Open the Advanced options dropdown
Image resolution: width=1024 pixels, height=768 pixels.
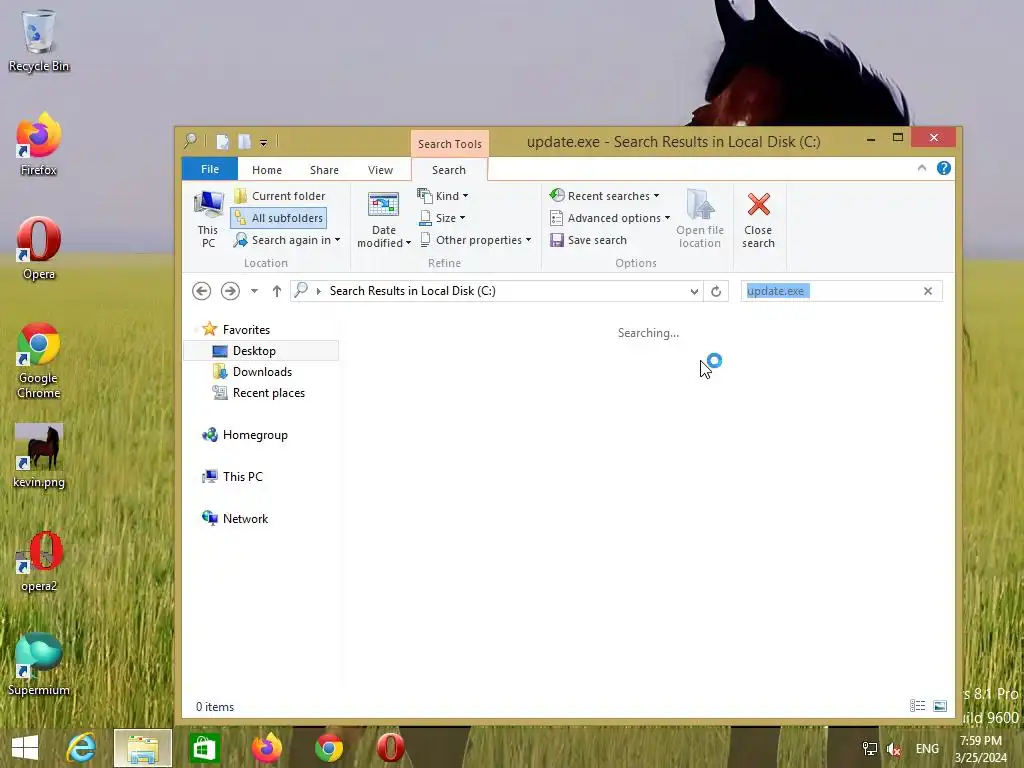click(610, 218)
